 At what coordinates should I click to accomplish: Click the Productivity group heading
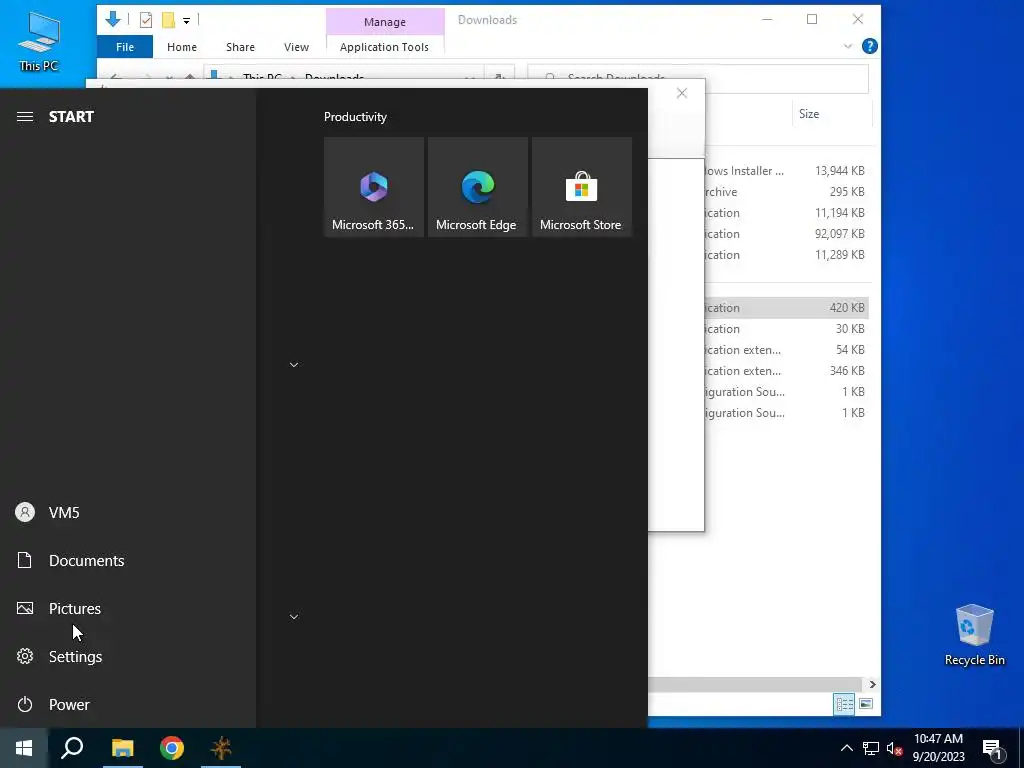point(355,117)
